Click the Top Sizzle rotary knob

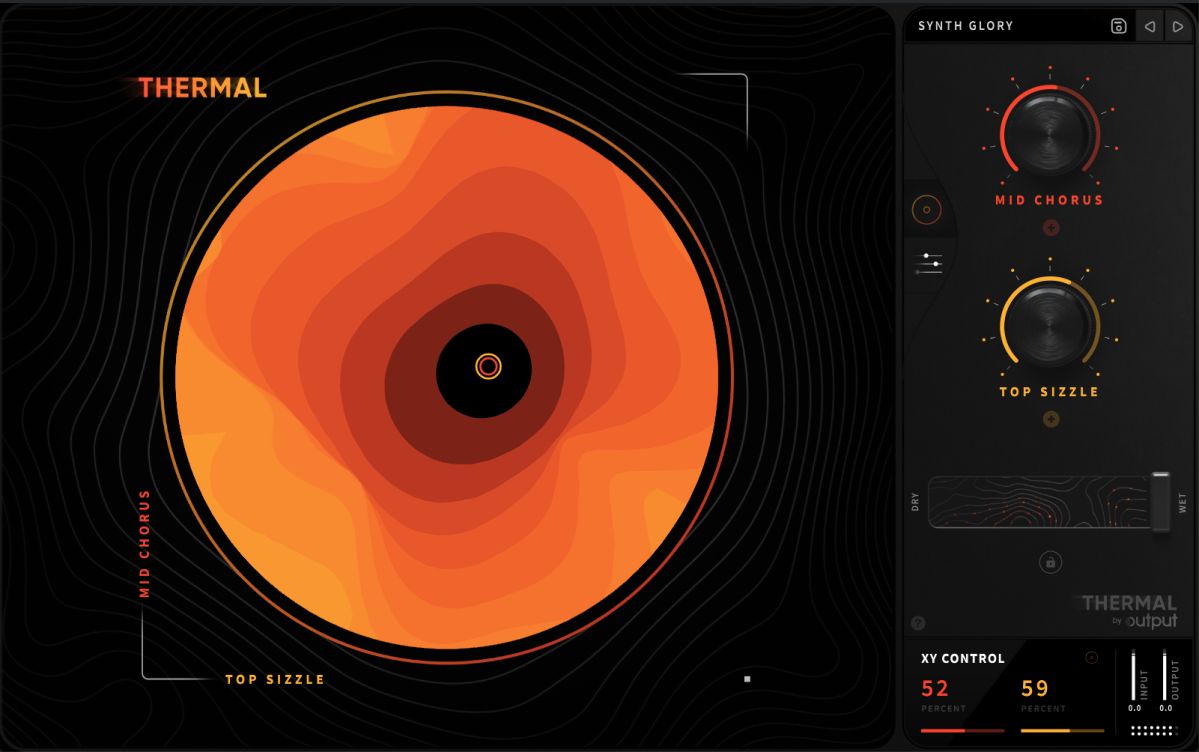pyautogui.click(x=1049, y=325)
